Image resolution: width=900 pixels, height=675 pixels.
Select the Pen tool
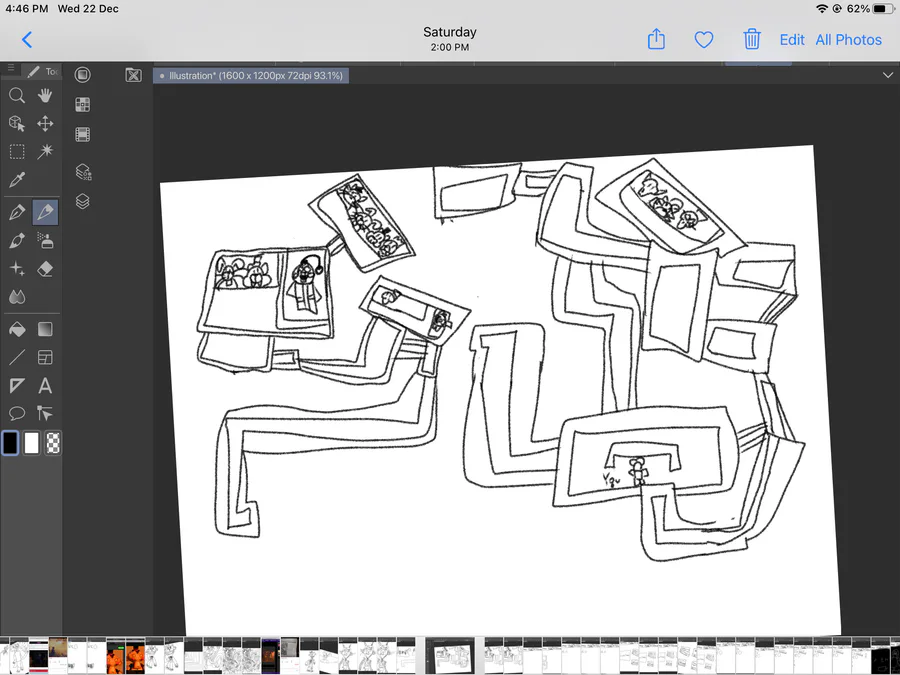pos(17,212)
